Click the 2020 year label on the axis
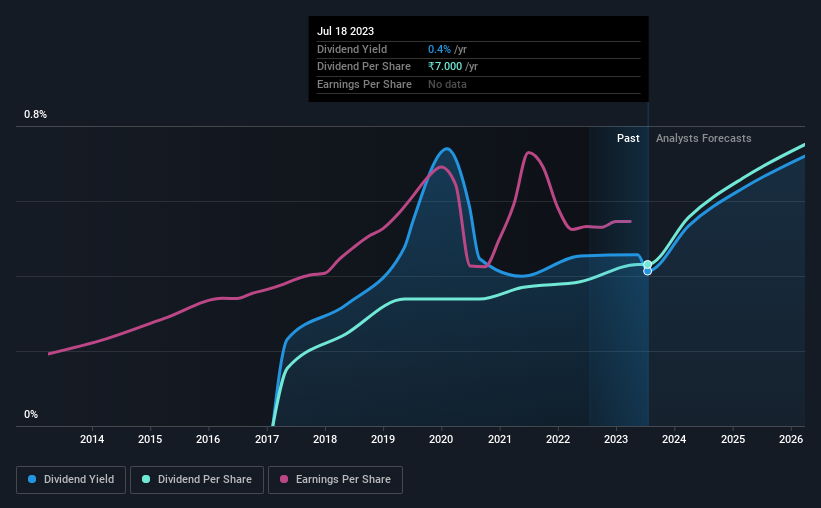The image size is (821, 508). tap(441, 439)
